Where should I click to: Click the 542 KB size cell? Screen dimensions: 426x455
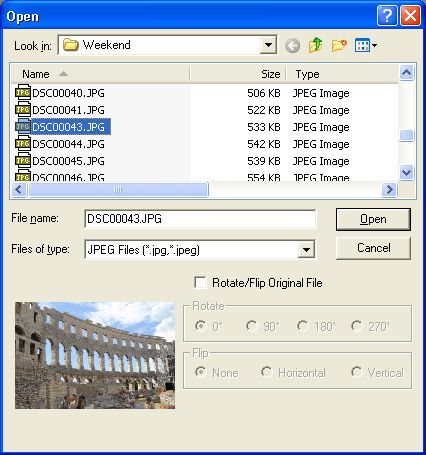pyautogui.click(x=264, y=144)
